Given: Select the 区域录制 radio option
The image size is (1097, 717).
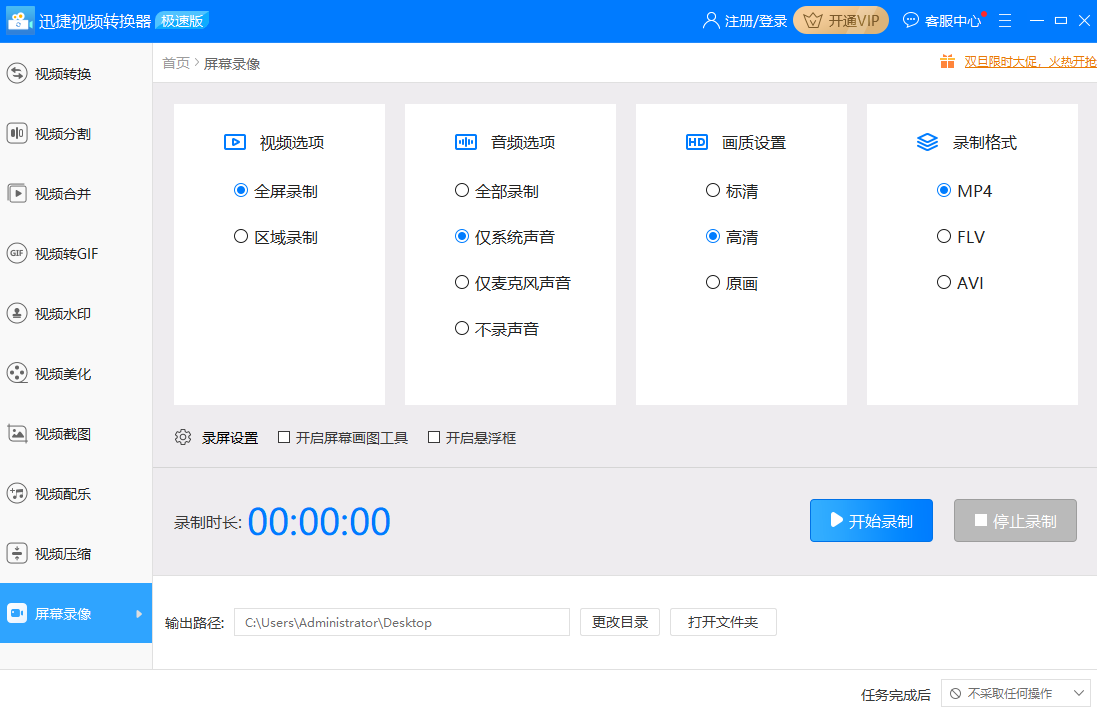Looking at the screenshot, I should 241,237.
